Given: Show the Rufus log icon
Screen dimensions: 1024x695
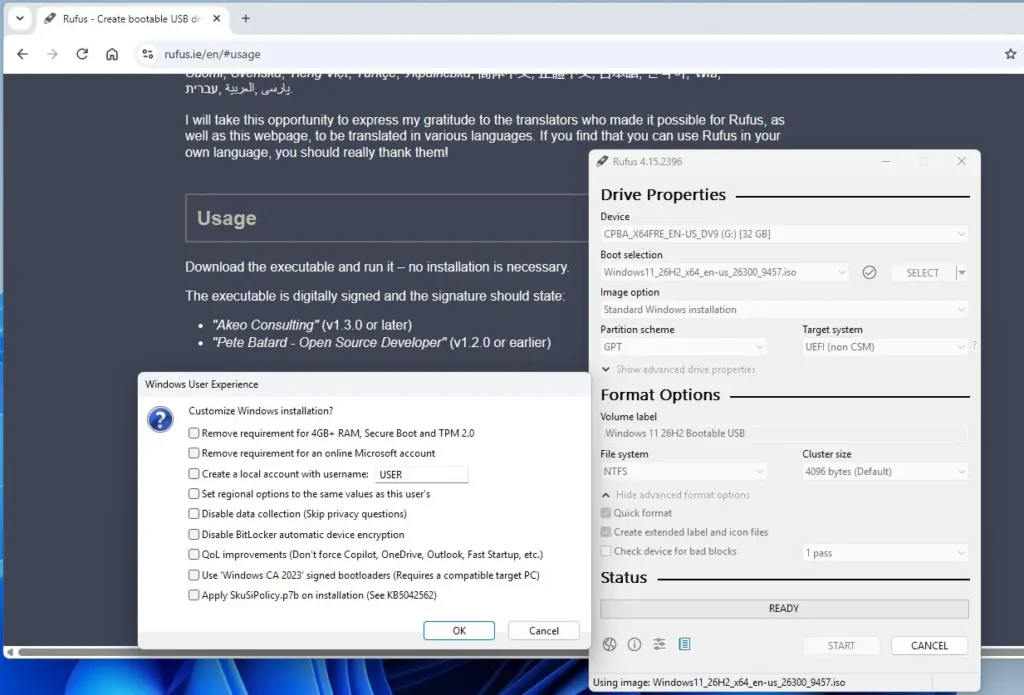Looking at the screenshot, I should [x=684, y=645].
